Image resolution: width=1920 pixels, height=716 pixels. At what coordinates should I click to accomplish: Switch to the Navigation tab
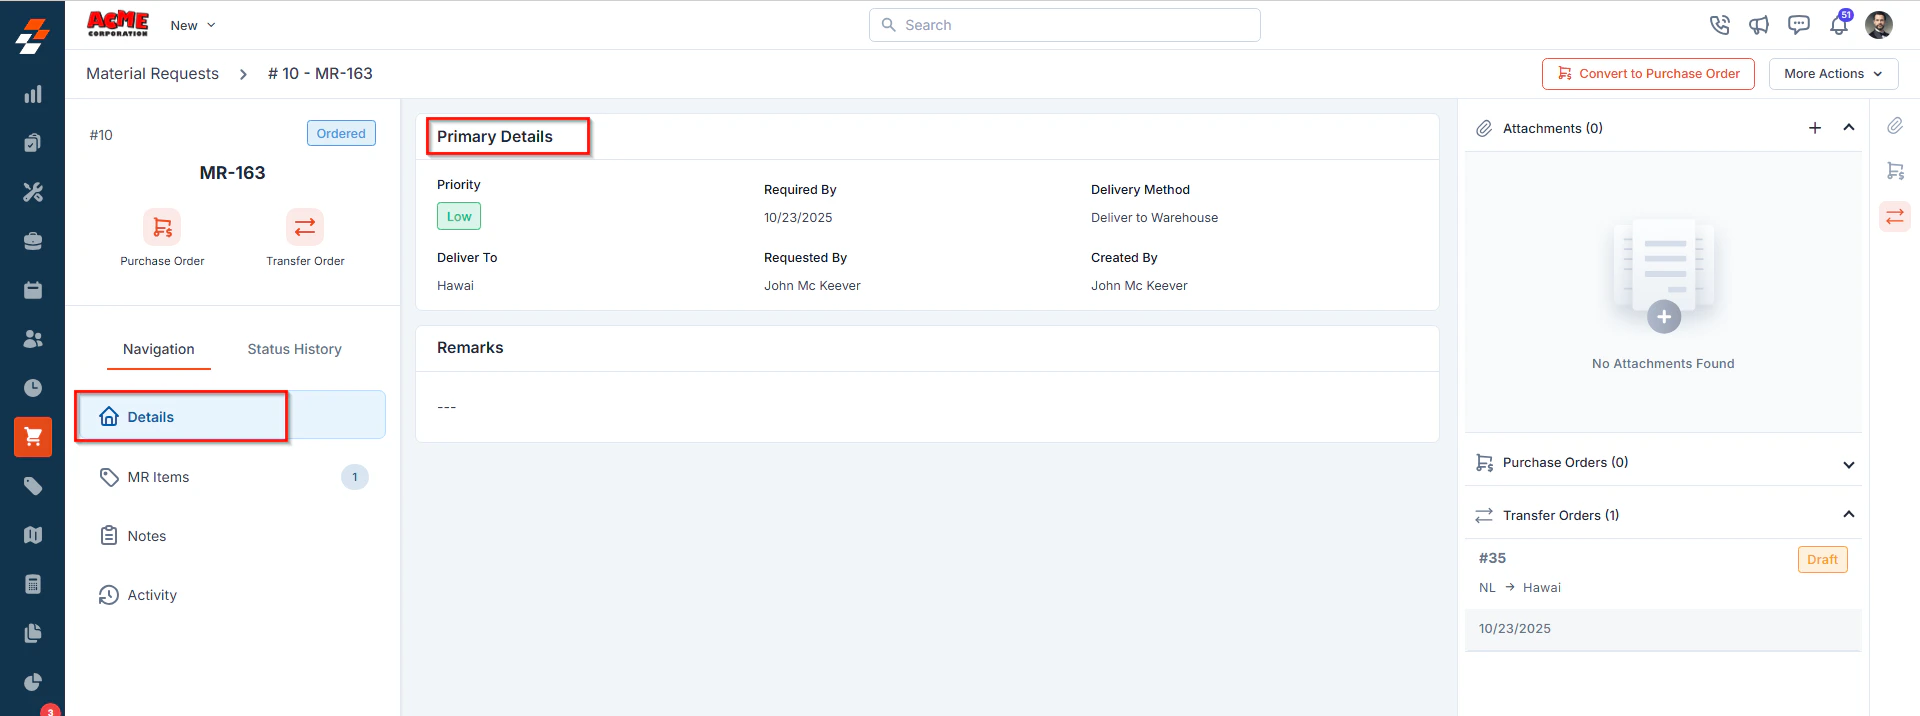pos(159,349)
